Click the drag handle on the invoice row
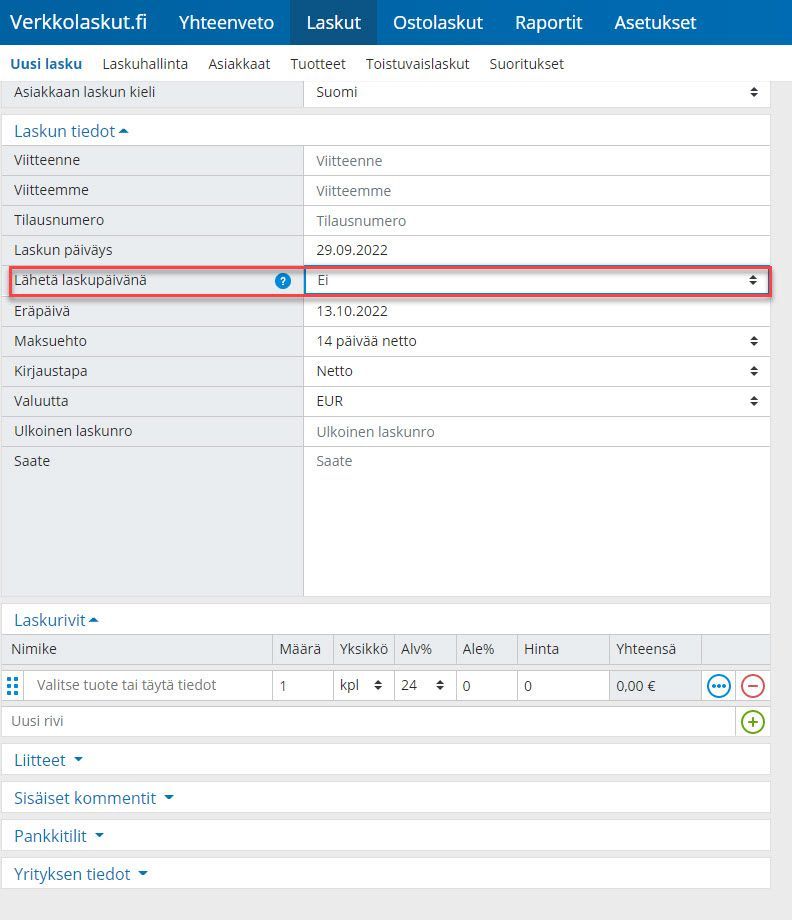The image size is (792, 920). coord(13,686)
